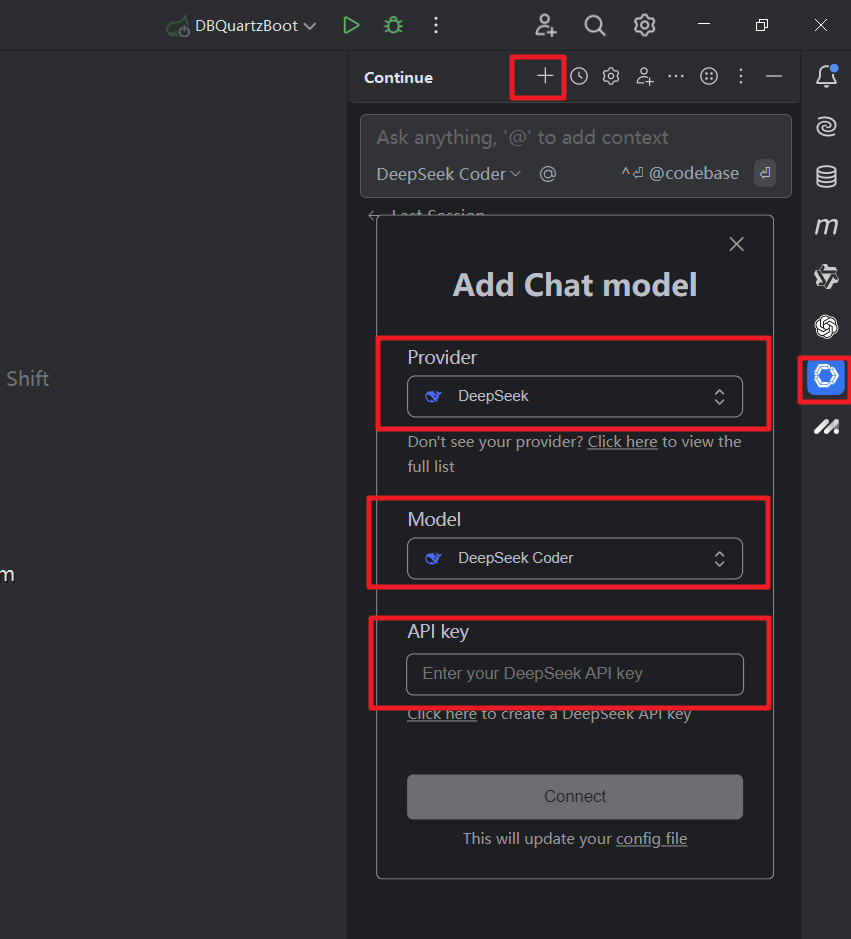This screenshot has height=939, width=851.
Task: Open Continue panel vertical options menu
Action: (741, 76)
